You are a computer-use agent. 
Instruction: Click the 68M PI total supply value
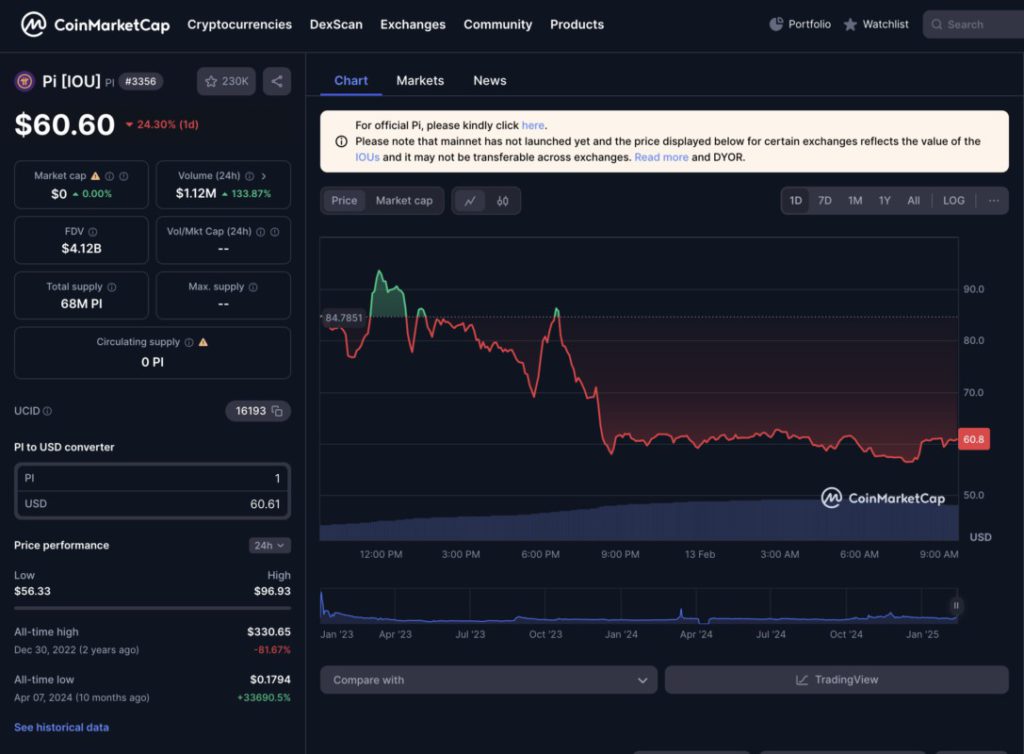(82, 304)
